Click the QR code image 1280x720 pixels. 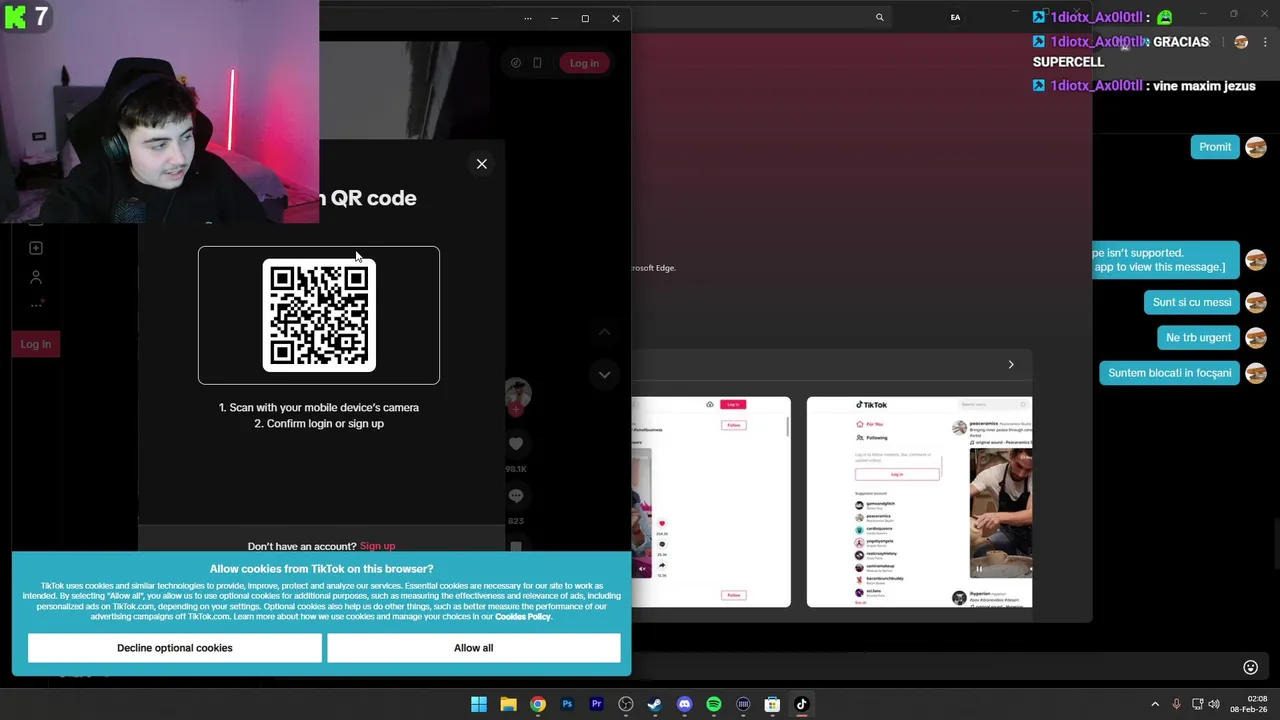point(319,315)
